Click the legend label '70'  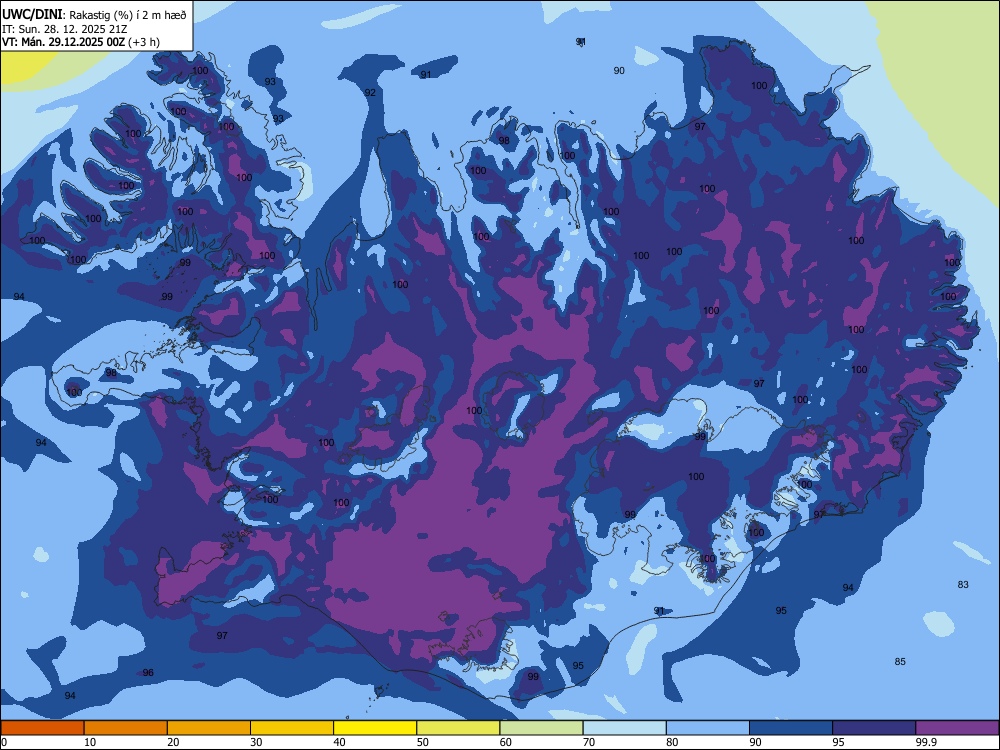(589, 742)
